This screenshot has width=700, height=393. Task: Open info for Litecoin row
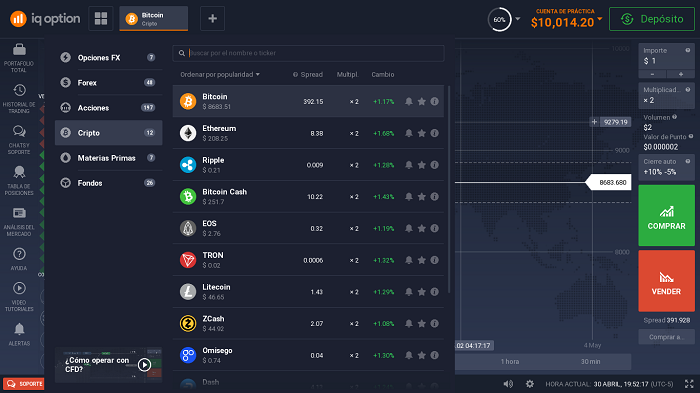(434, 292)
